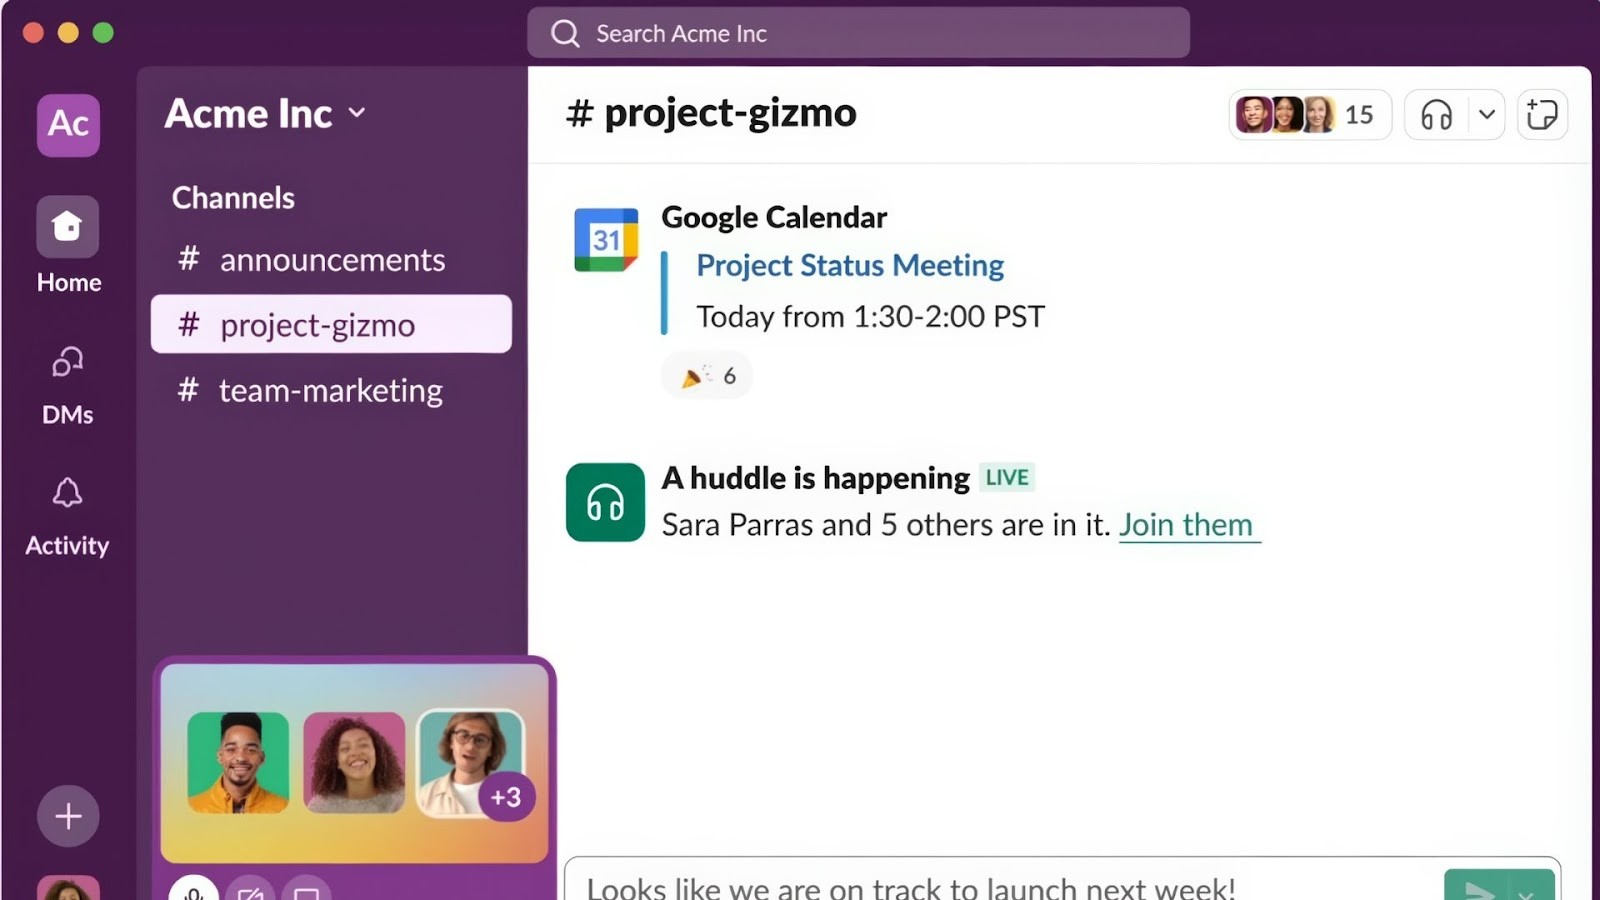
Task: Click the Join them link for the huddle
Action: (x=1188, y=524)
